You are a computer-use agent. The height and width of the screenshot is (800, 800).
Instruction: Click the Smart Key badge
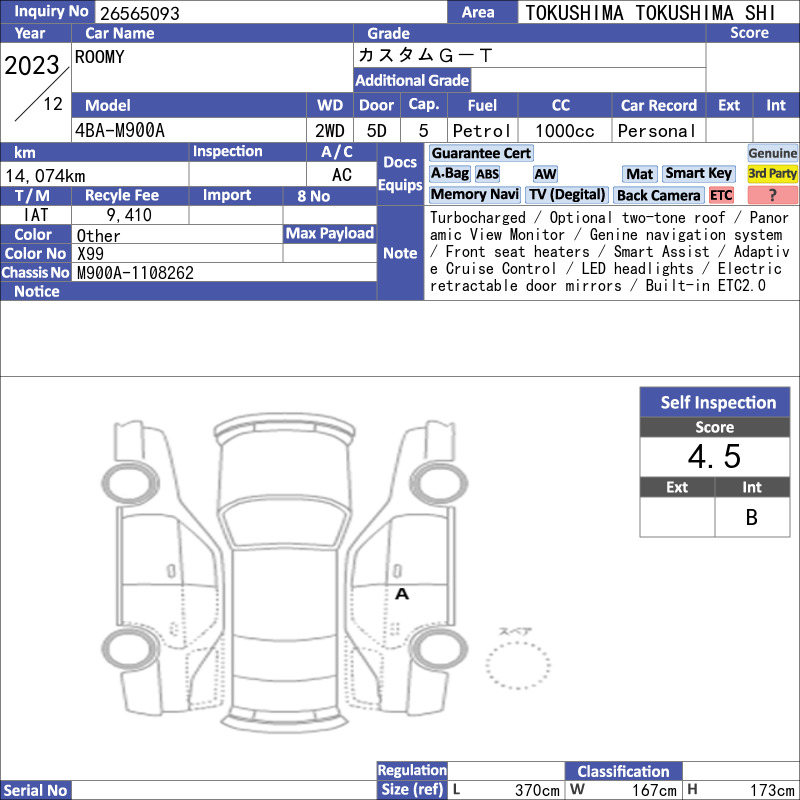[698, 173]
